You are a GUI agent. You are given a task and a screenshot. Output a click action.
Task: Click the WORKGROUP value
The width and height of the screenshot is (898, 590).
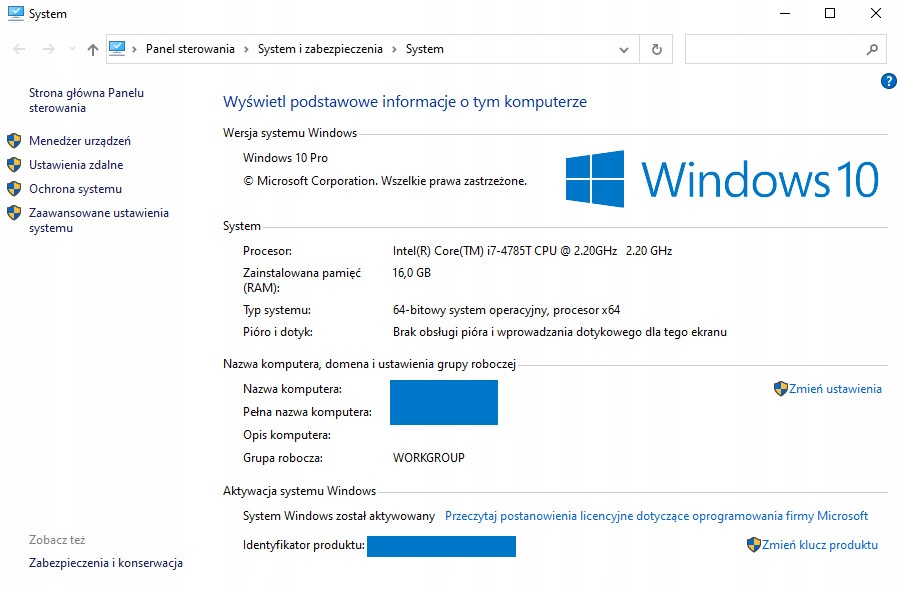pyautogui.click(x=428, y=458)
